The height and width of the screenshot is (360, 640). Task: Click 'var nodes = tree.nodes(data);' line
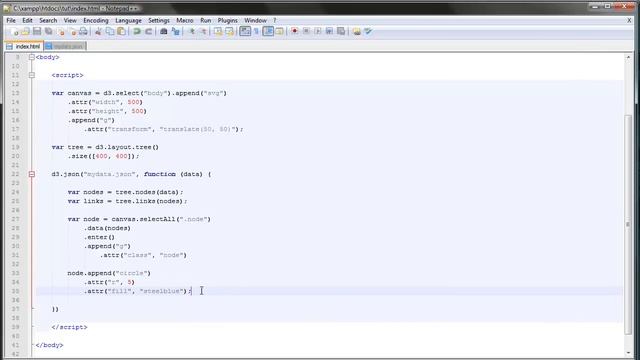click(x=126, y=192)
